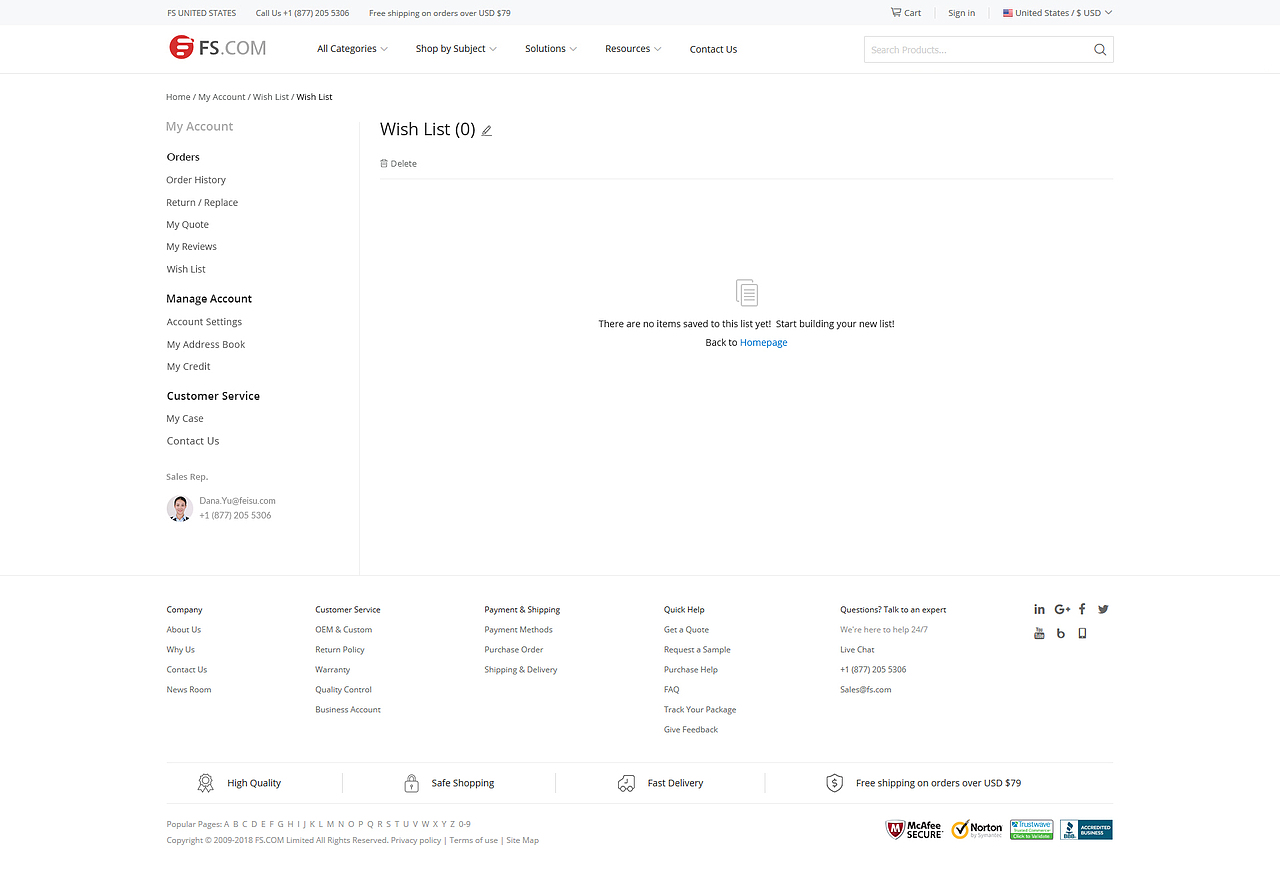
Task: Open Return / Replace in sidebar
Action: (x=202, y=202)
